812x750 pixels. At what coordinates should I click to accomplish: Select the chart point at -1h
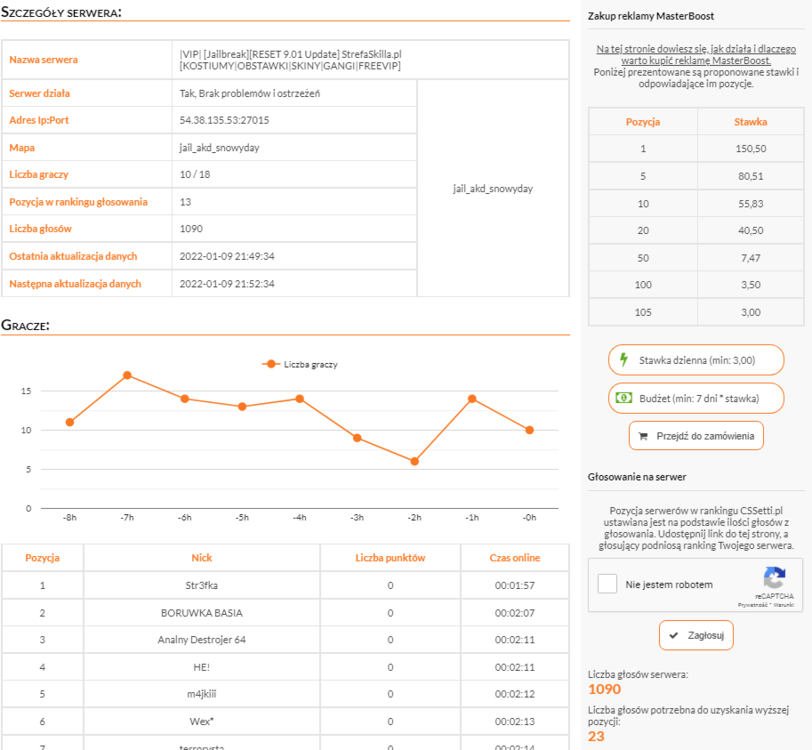tap(472, 399)
